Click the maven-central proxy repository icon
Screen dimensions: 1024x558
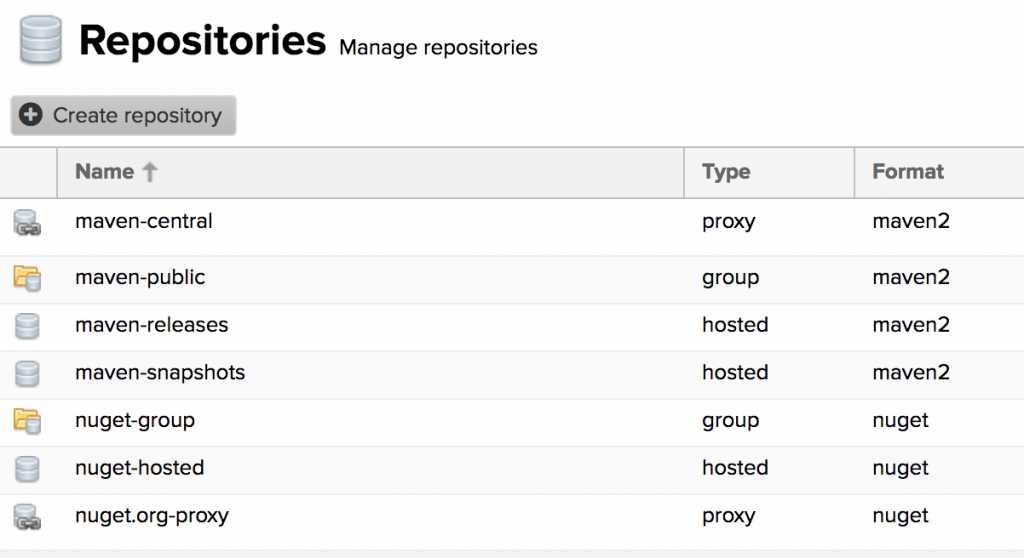pos(27,224)
